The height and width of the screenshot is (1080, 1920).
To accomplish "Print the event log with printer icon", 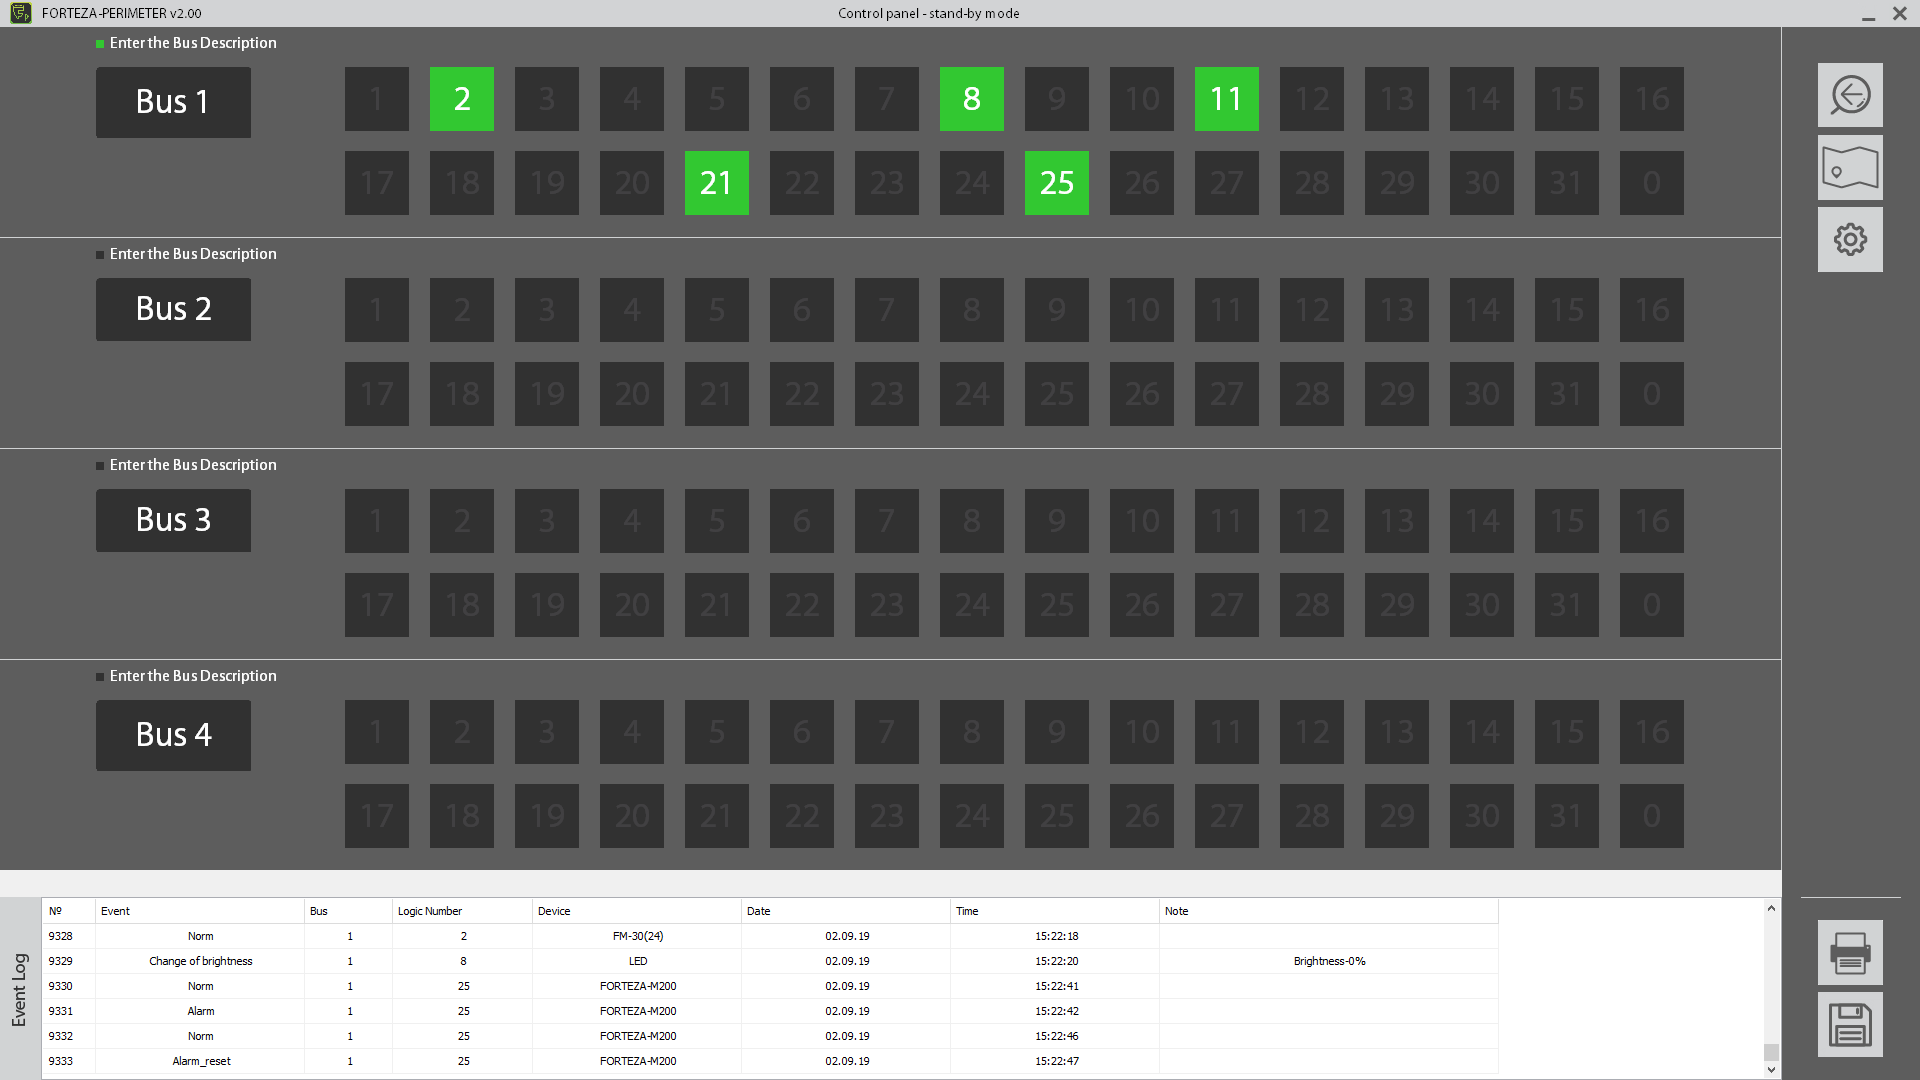I will 1850,952.
